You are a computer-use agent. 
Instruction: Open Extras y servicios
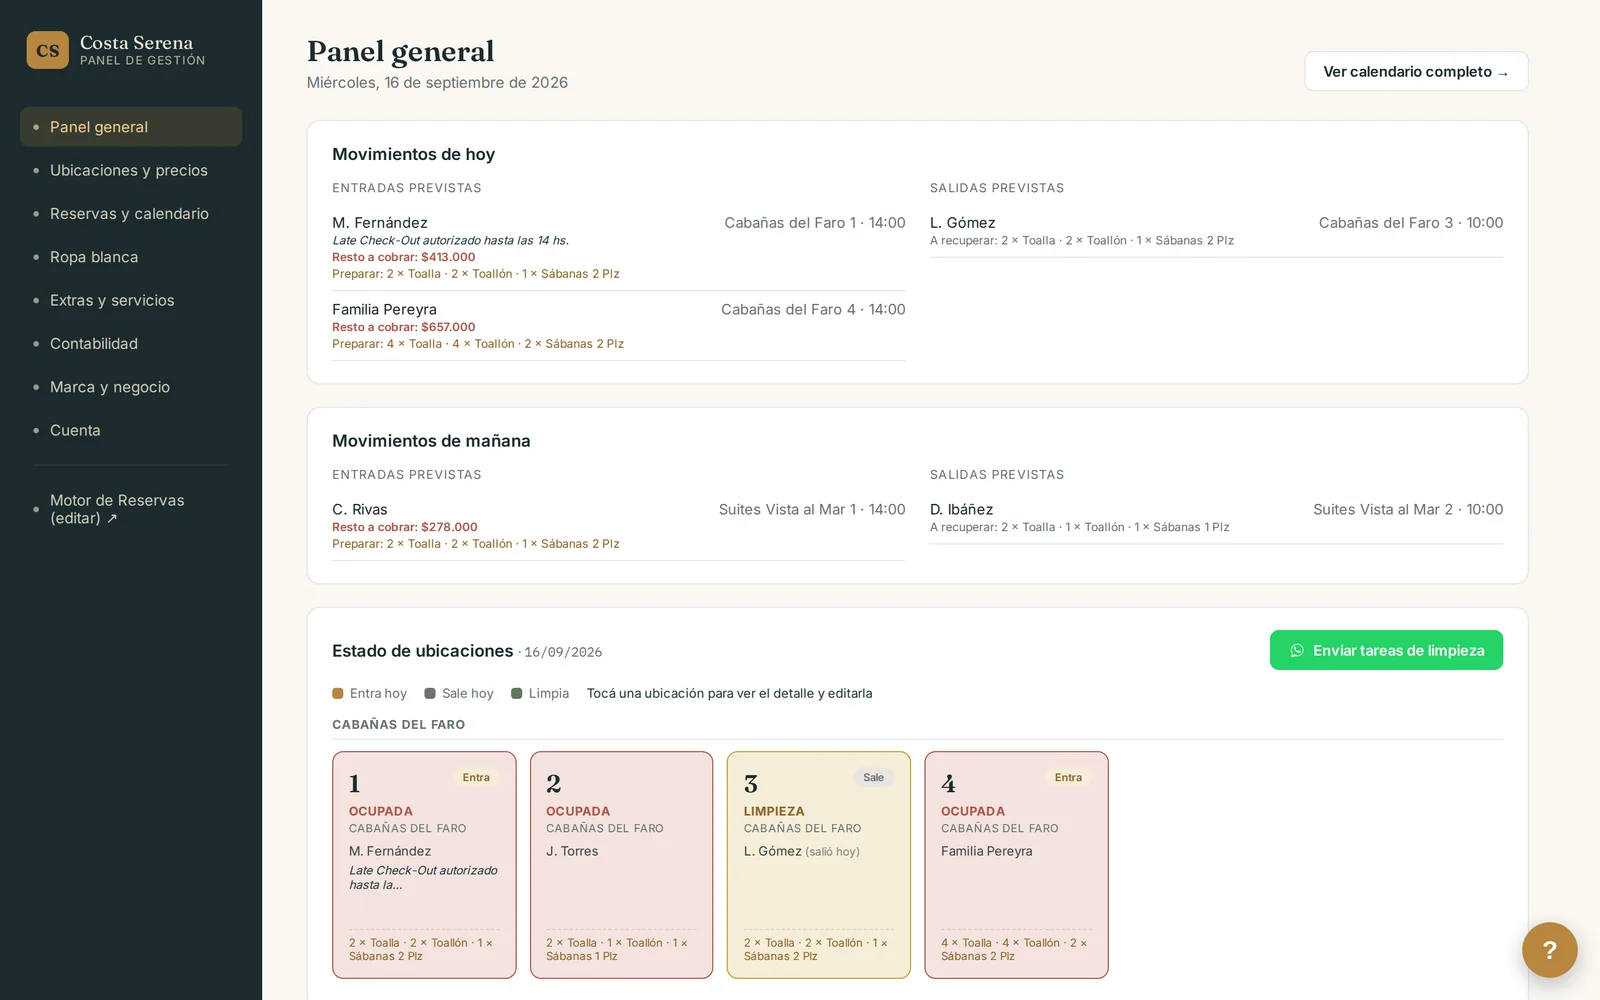[x=131, y=300]
